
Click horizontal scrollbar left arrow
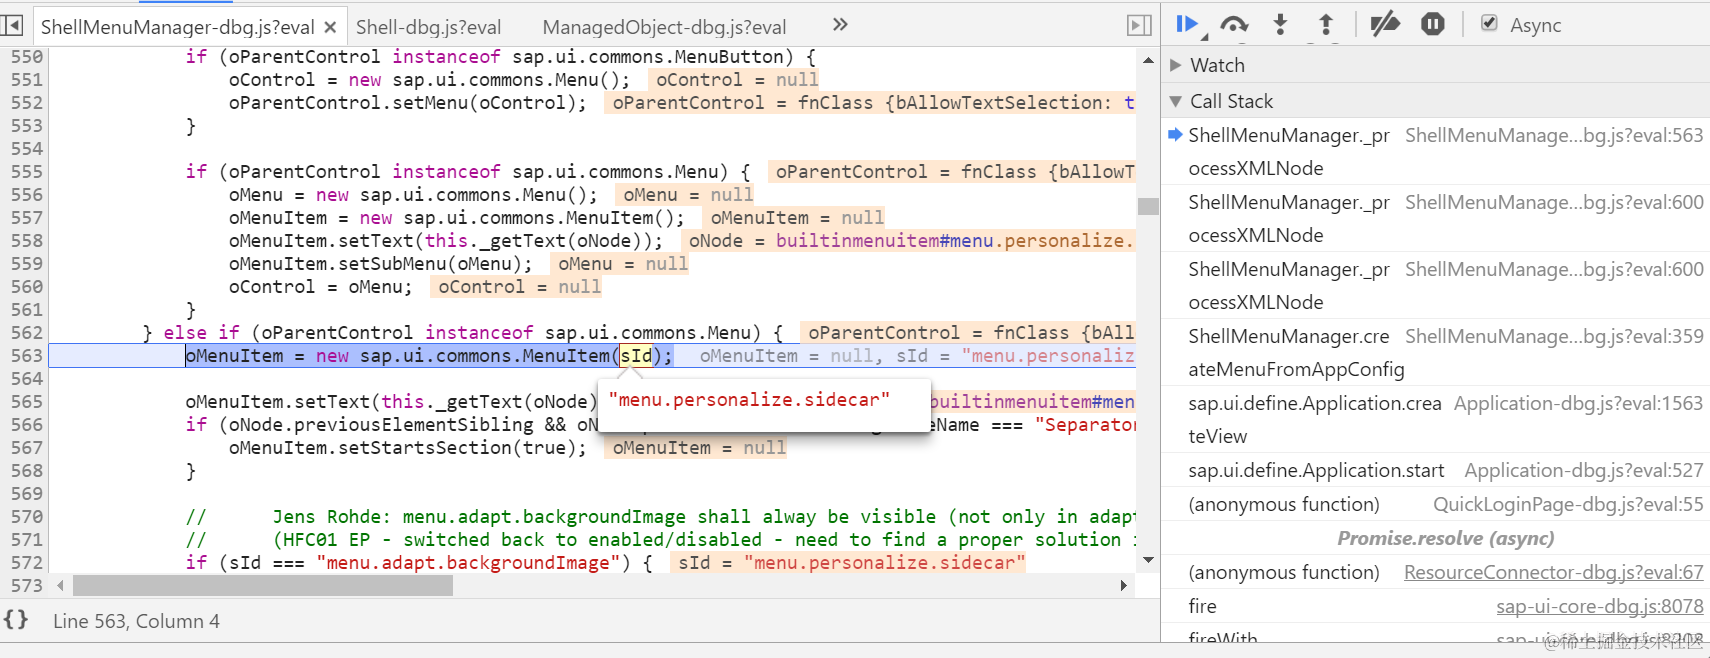60,586
